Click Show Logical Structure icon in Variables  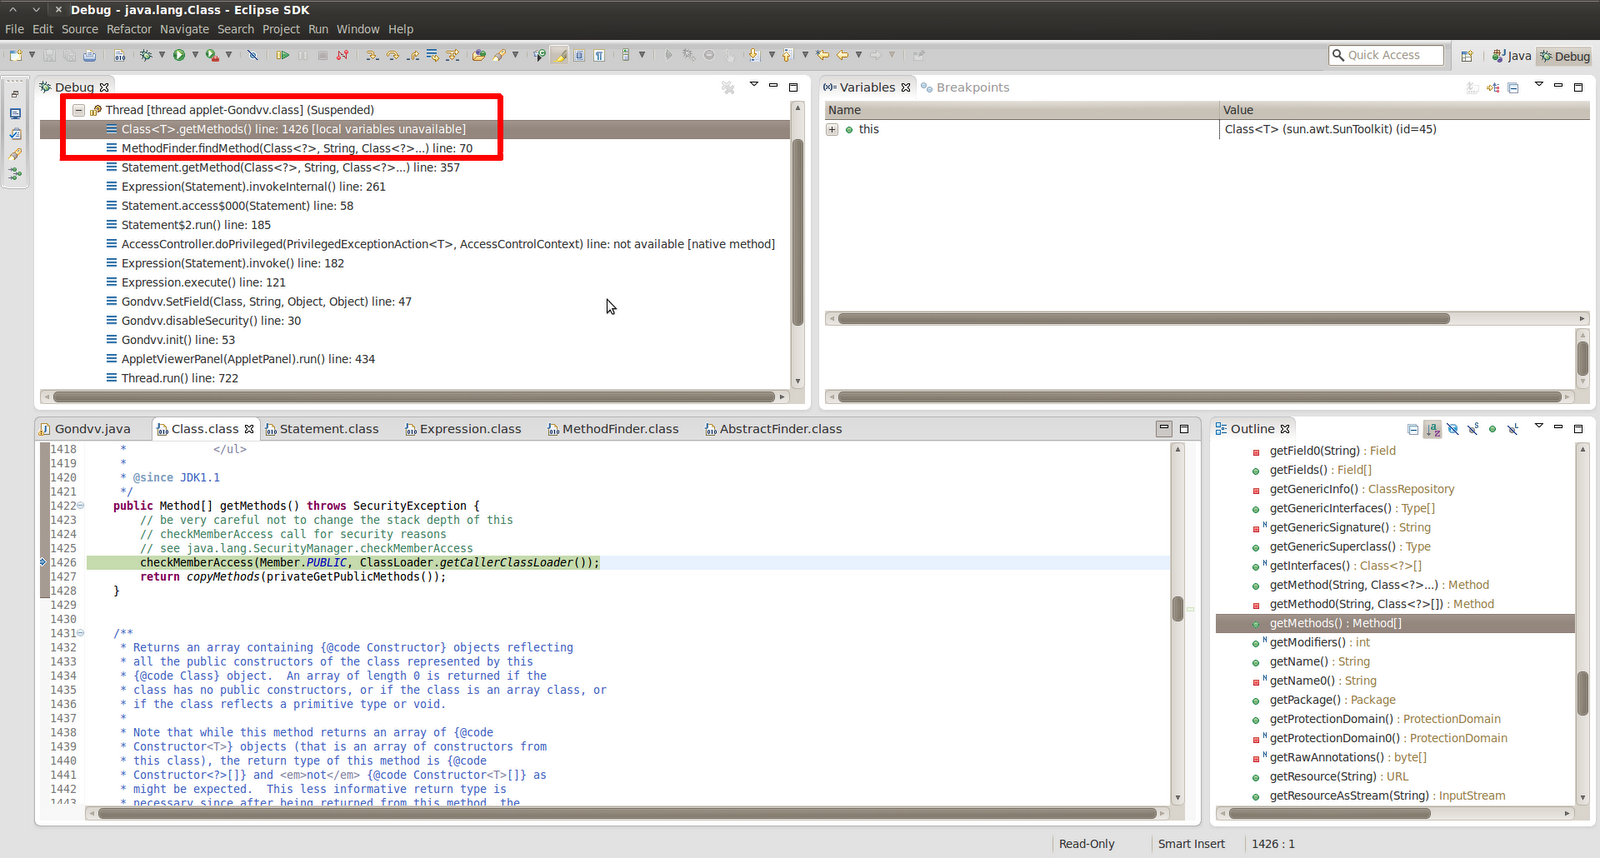click(1493, 88)
